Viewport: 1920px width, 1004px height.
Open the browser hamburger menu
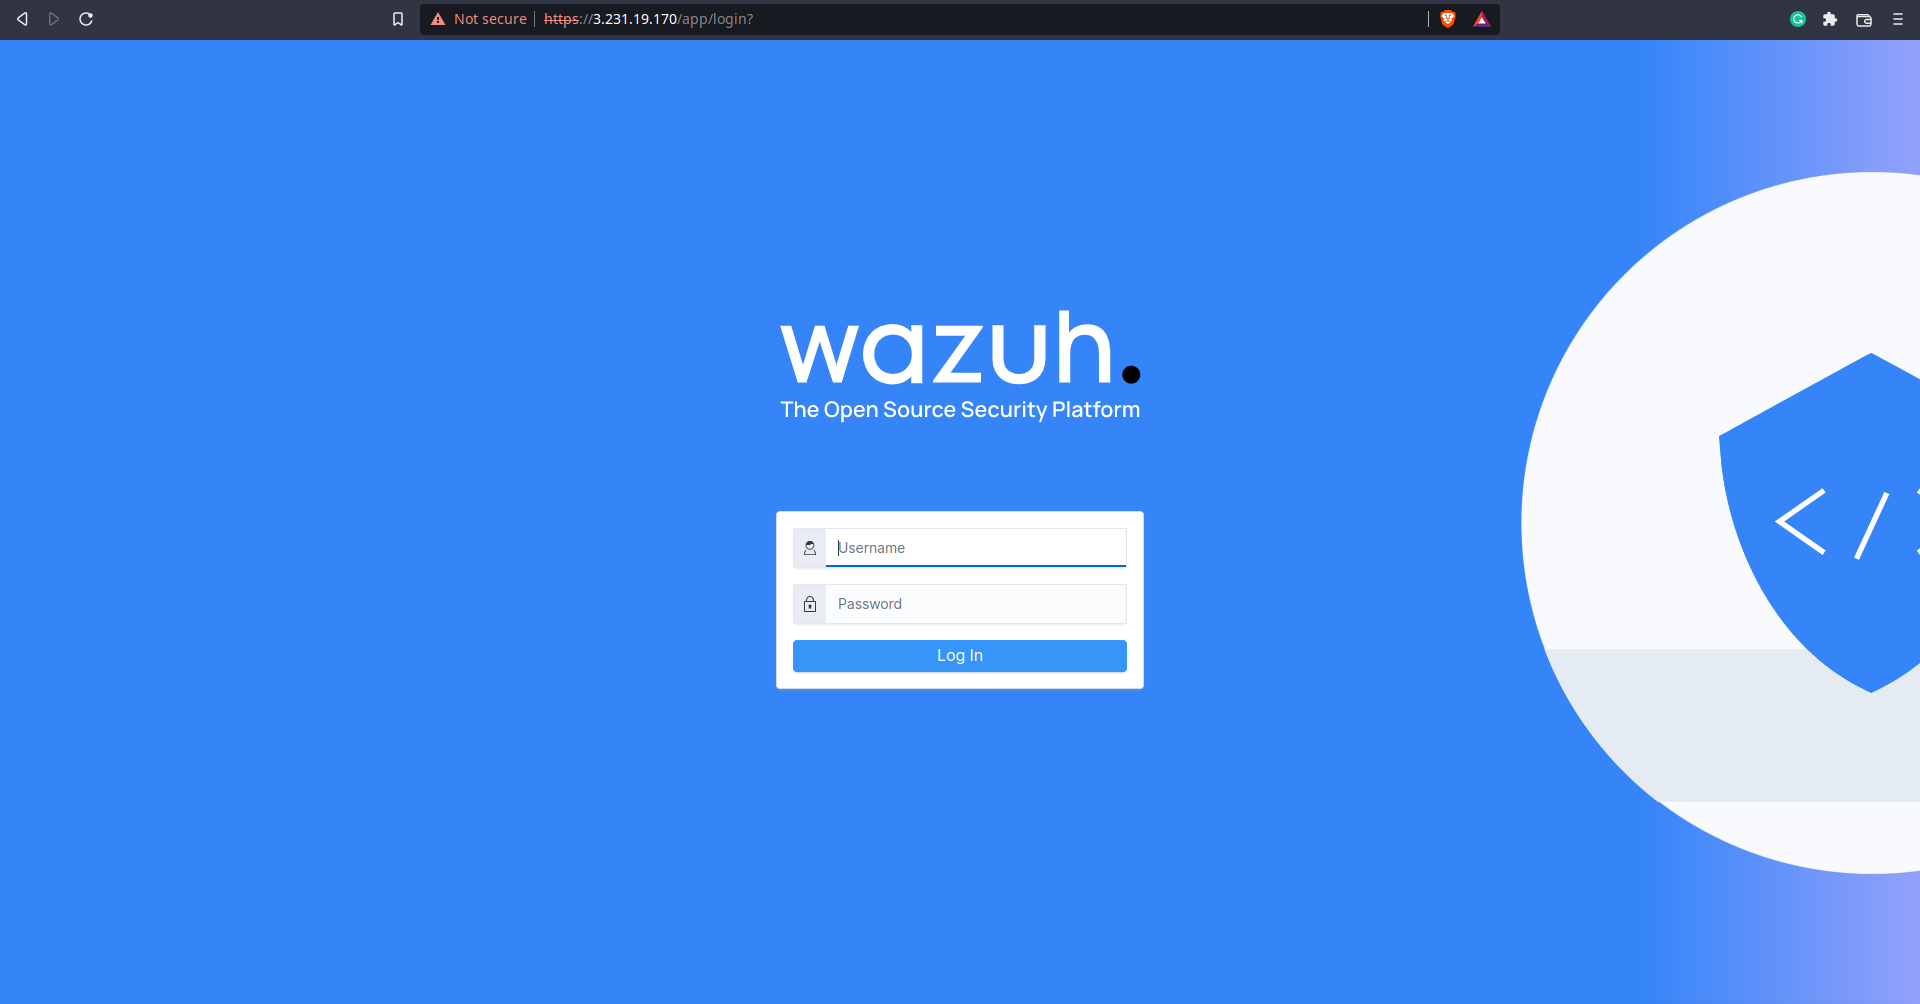pos(1898,19)
